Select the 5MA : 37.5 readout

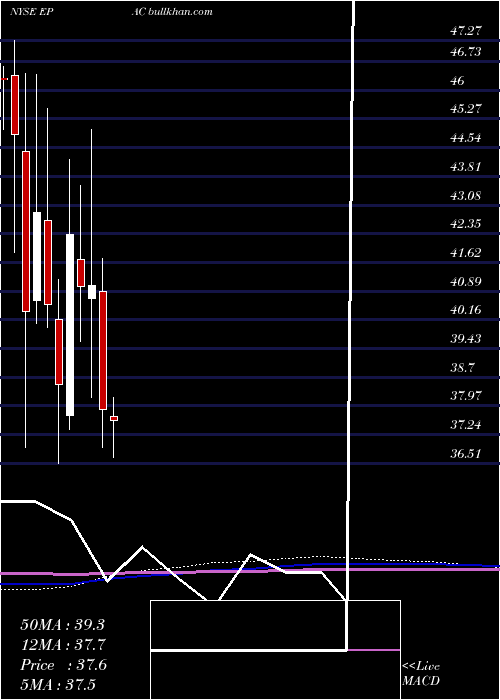tap(58, 684)
